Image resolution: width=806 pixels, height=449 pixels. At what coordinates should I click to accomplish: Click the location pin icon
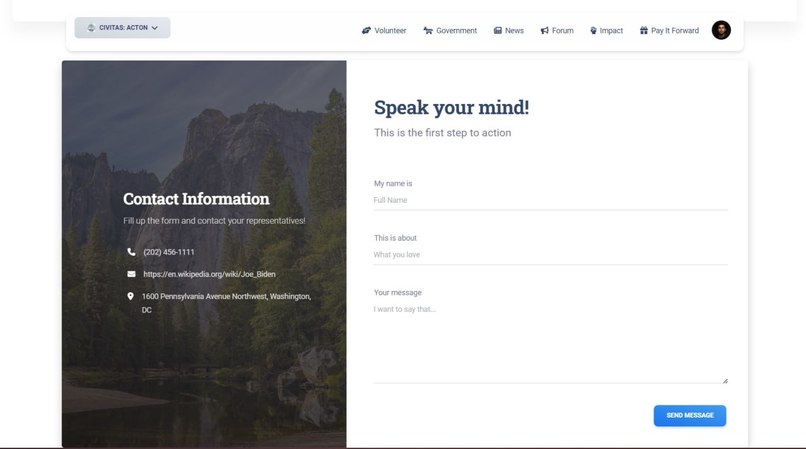[131, 296]
